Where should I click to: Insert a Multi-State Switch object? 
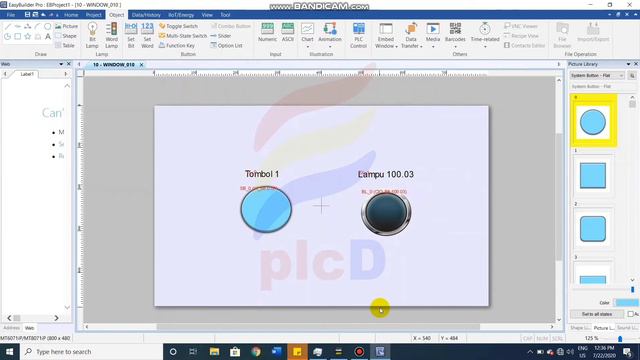tap(182, 36)
